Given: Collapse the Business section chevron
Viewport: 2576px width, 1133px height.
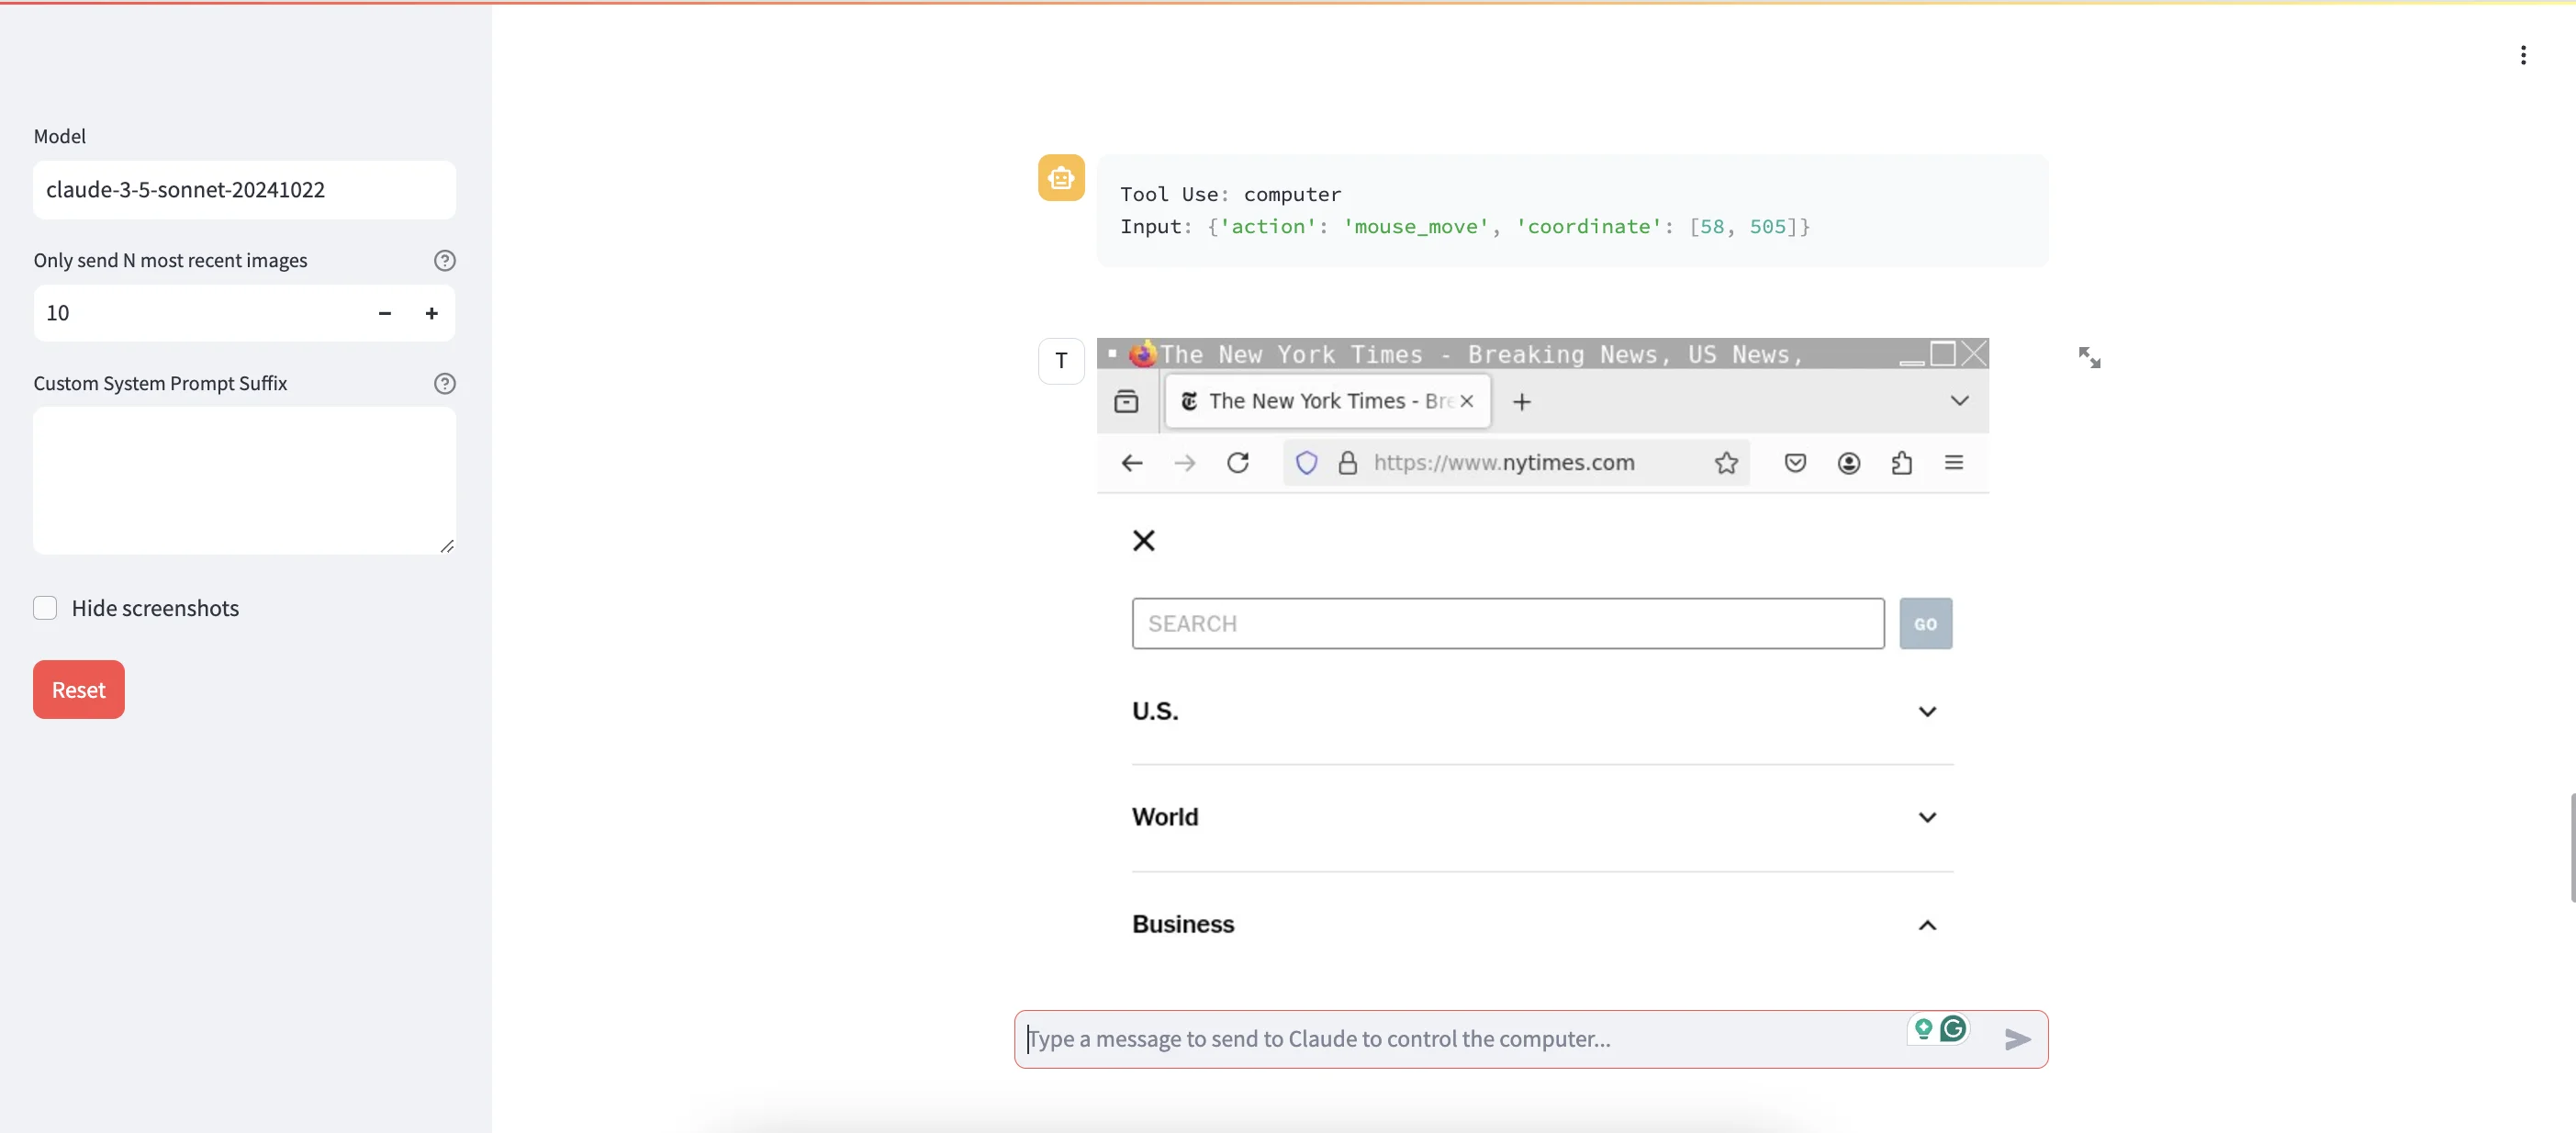Looking at the screenshot, I should [x=1927, y=925].
